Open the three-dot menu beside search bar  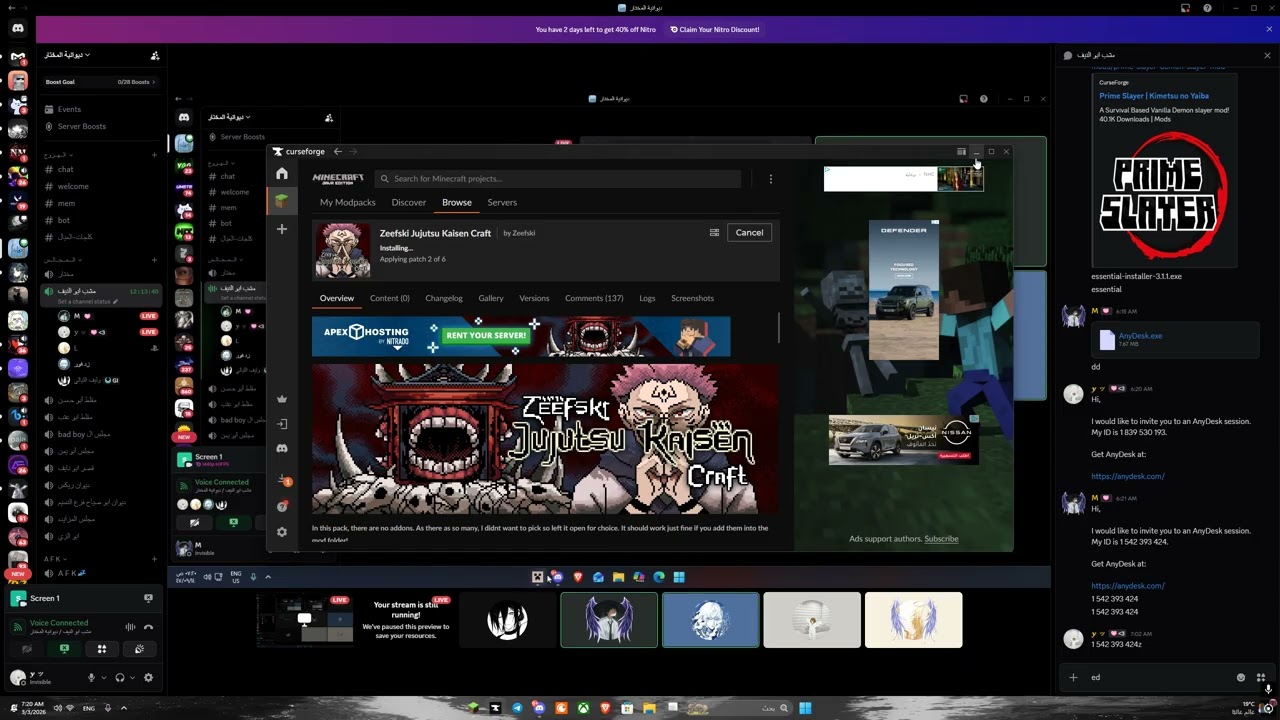[770, 179]
